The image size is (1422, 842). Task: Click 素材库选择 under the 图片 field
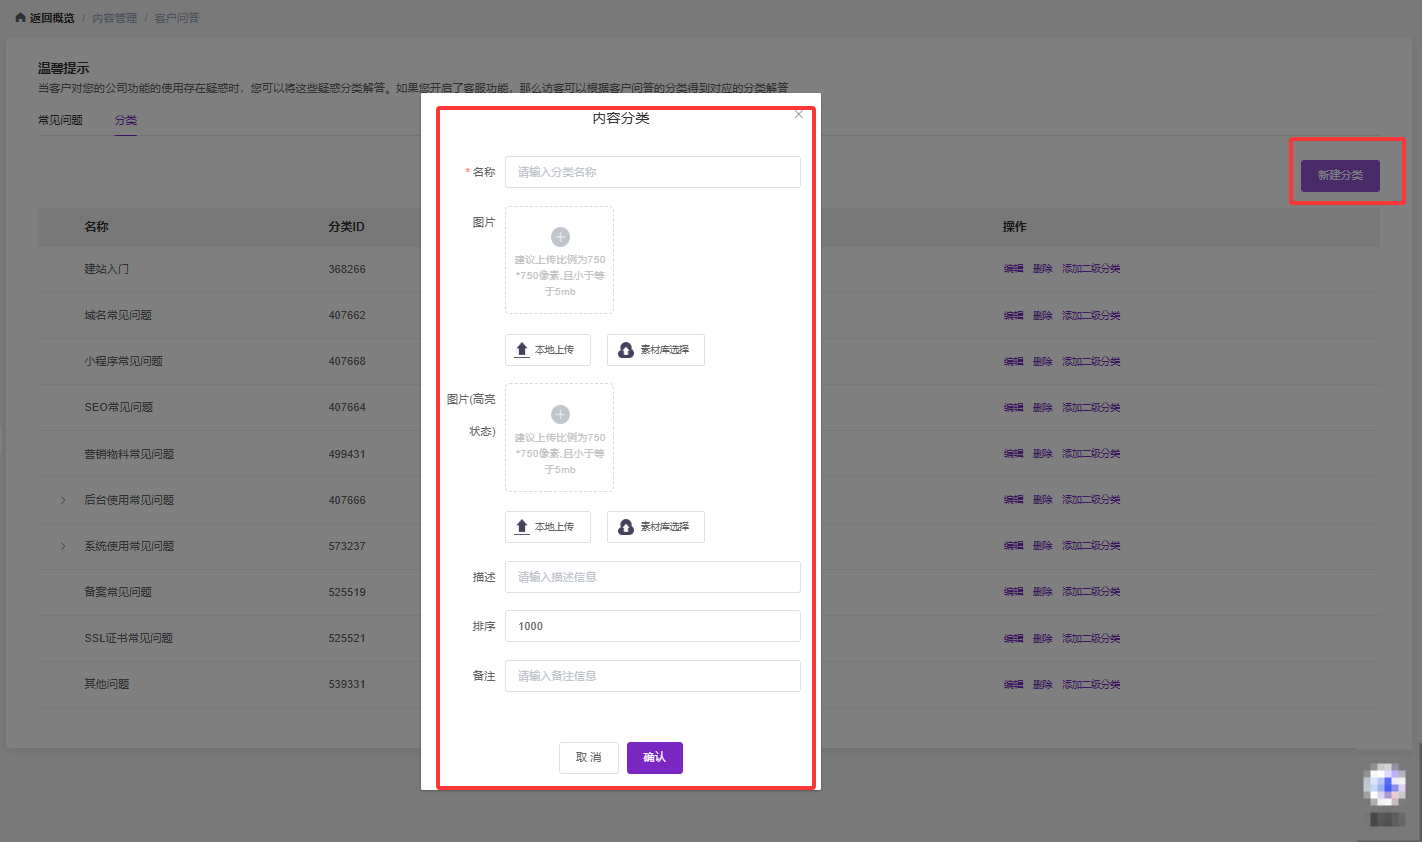(656, 350)
